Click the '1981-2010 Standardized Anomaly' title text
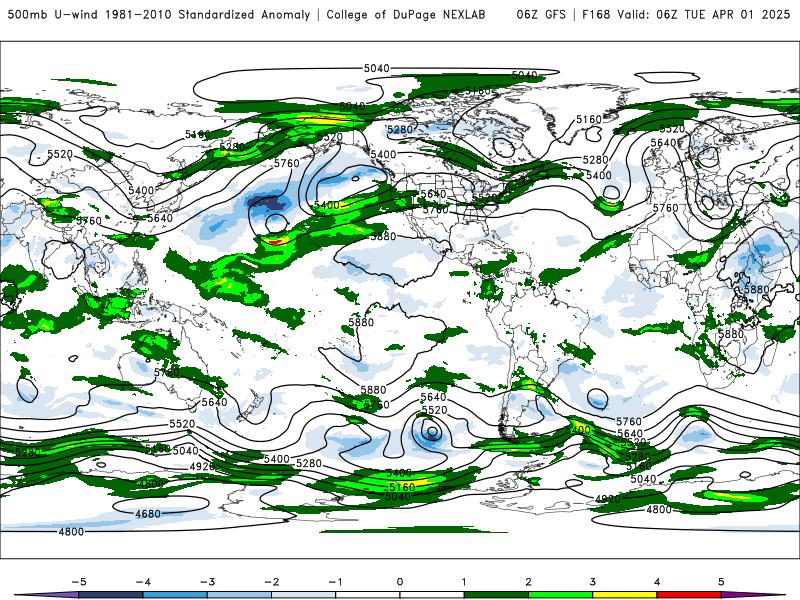This screenshot has height=600, width=800. [208, 15]
